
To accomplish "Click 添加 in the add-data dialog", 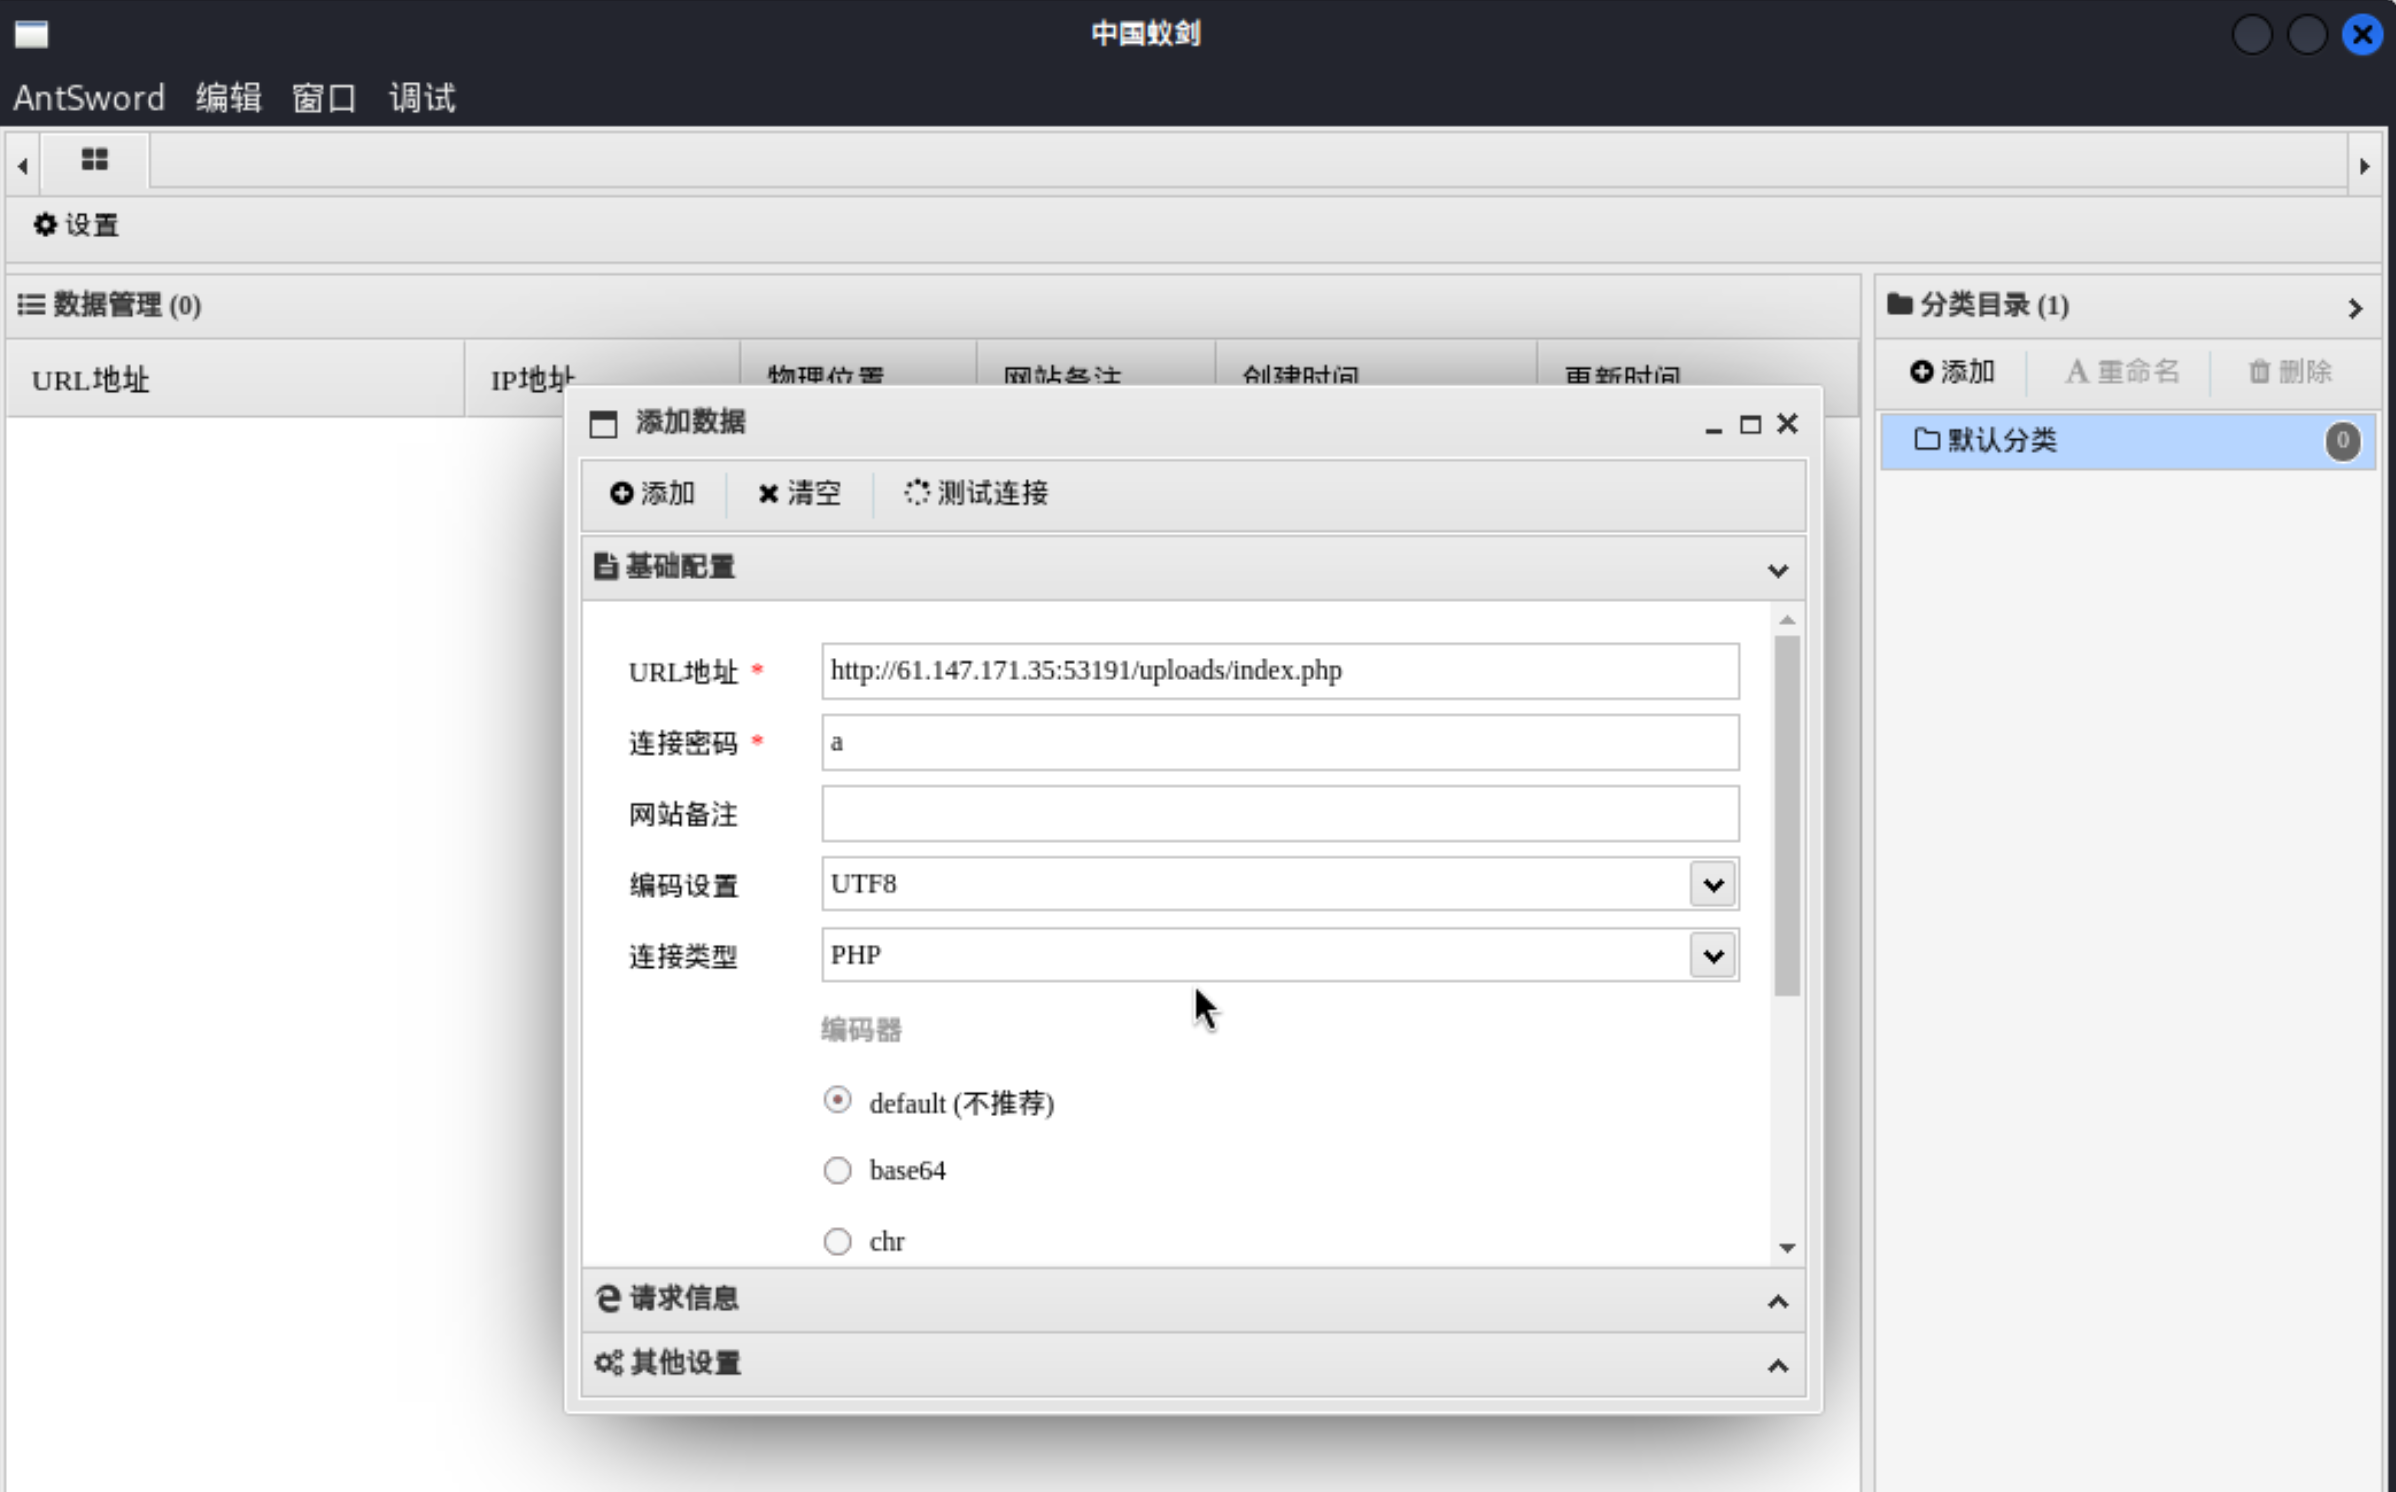I will [652, 493].
